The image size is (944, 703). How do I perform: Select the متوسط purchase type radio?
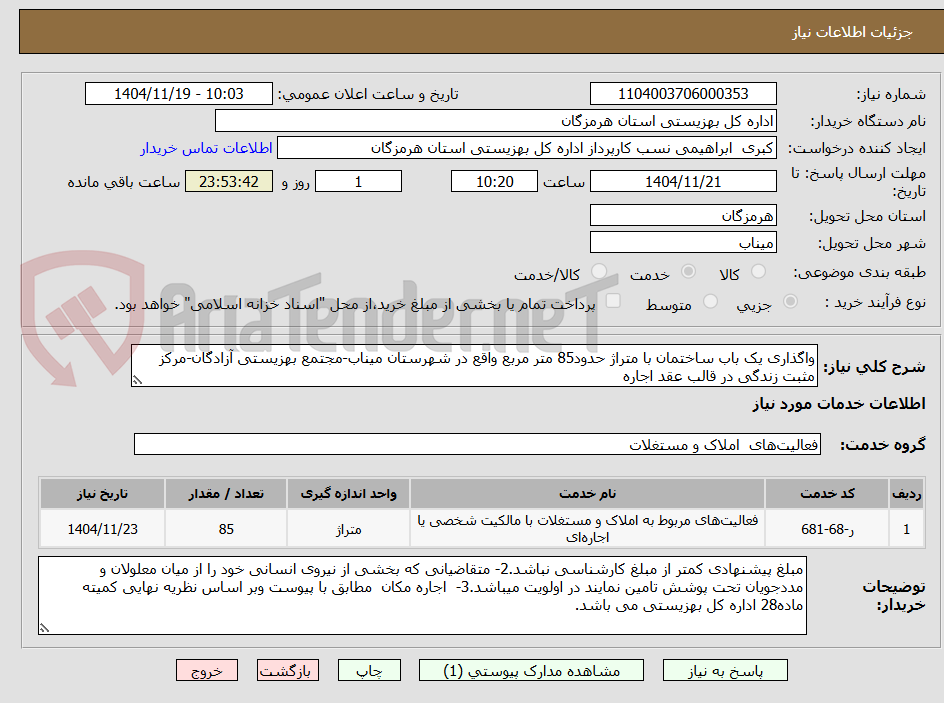710,301
